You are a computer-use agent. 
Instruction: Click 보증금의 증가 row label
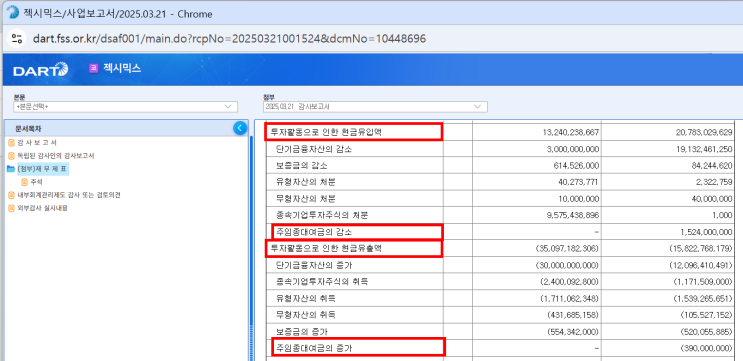(301, 331)
